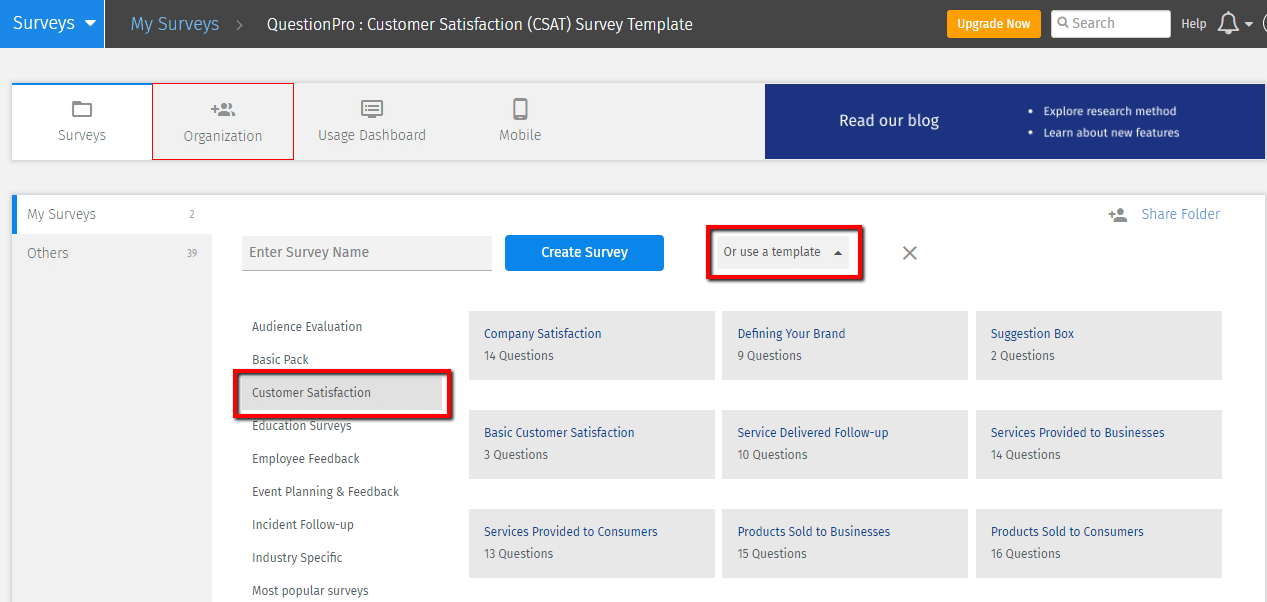Click the Create Survey button
The height and width of the screenshot is (602, 1267).
point(584,252)
